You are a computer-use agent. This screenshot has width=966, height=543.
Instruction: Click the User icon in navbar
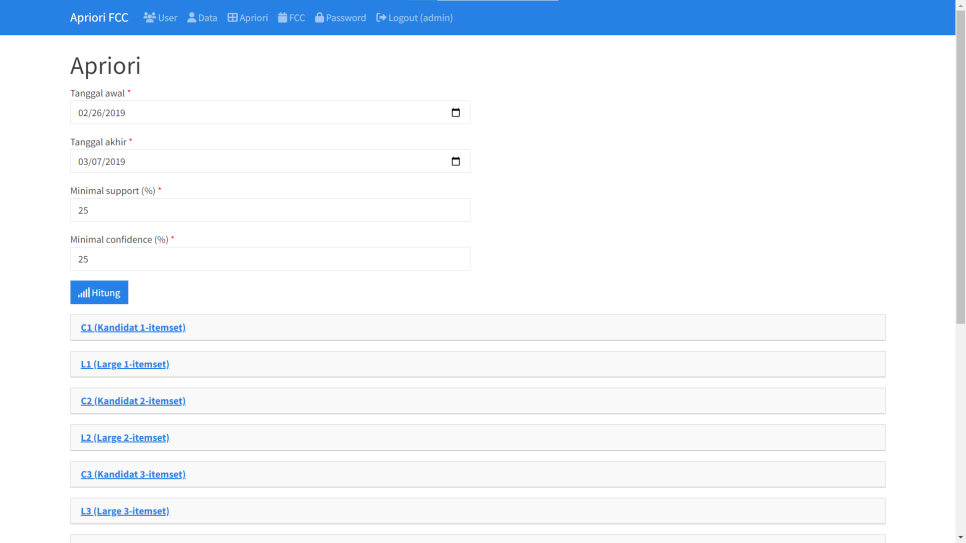pos(149,18)
